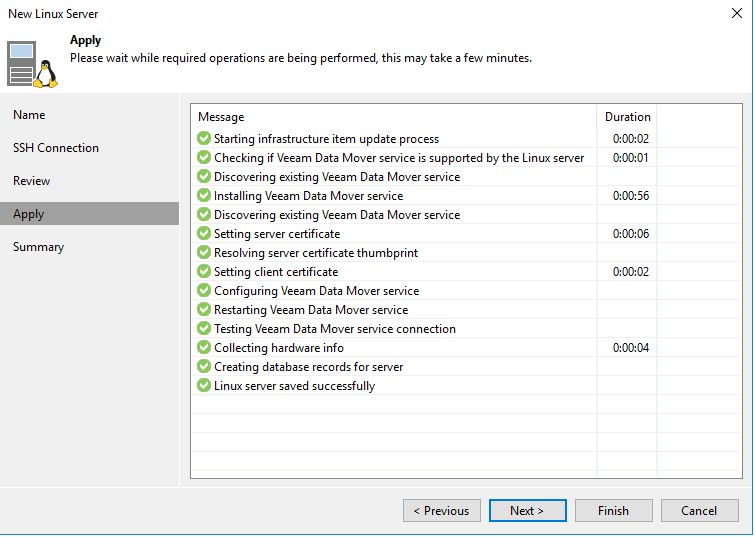Click success icon beside Collecting hardware info
Screen dimensions: 754x537
204,347
